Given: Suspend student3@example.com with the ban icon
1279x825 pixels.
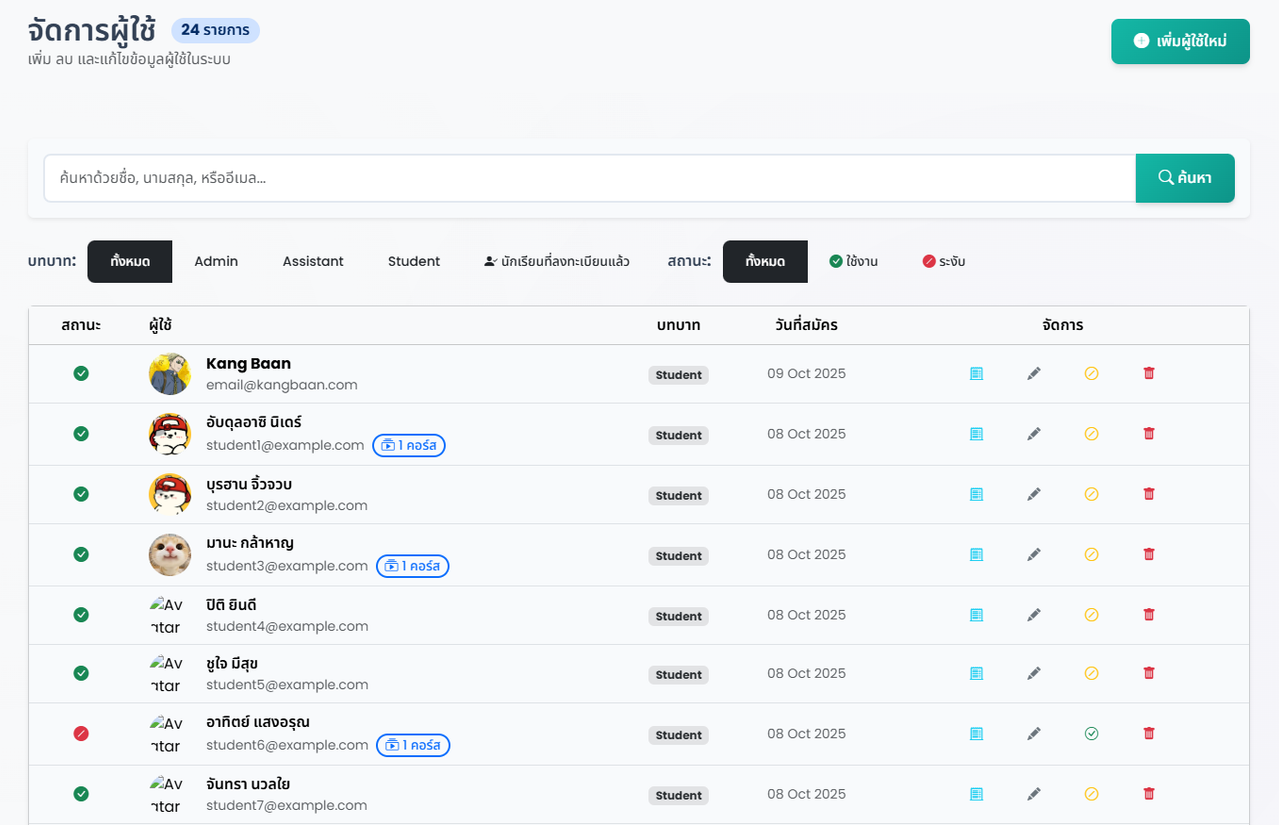Looking at the screenshot, I should [1091, 554].
